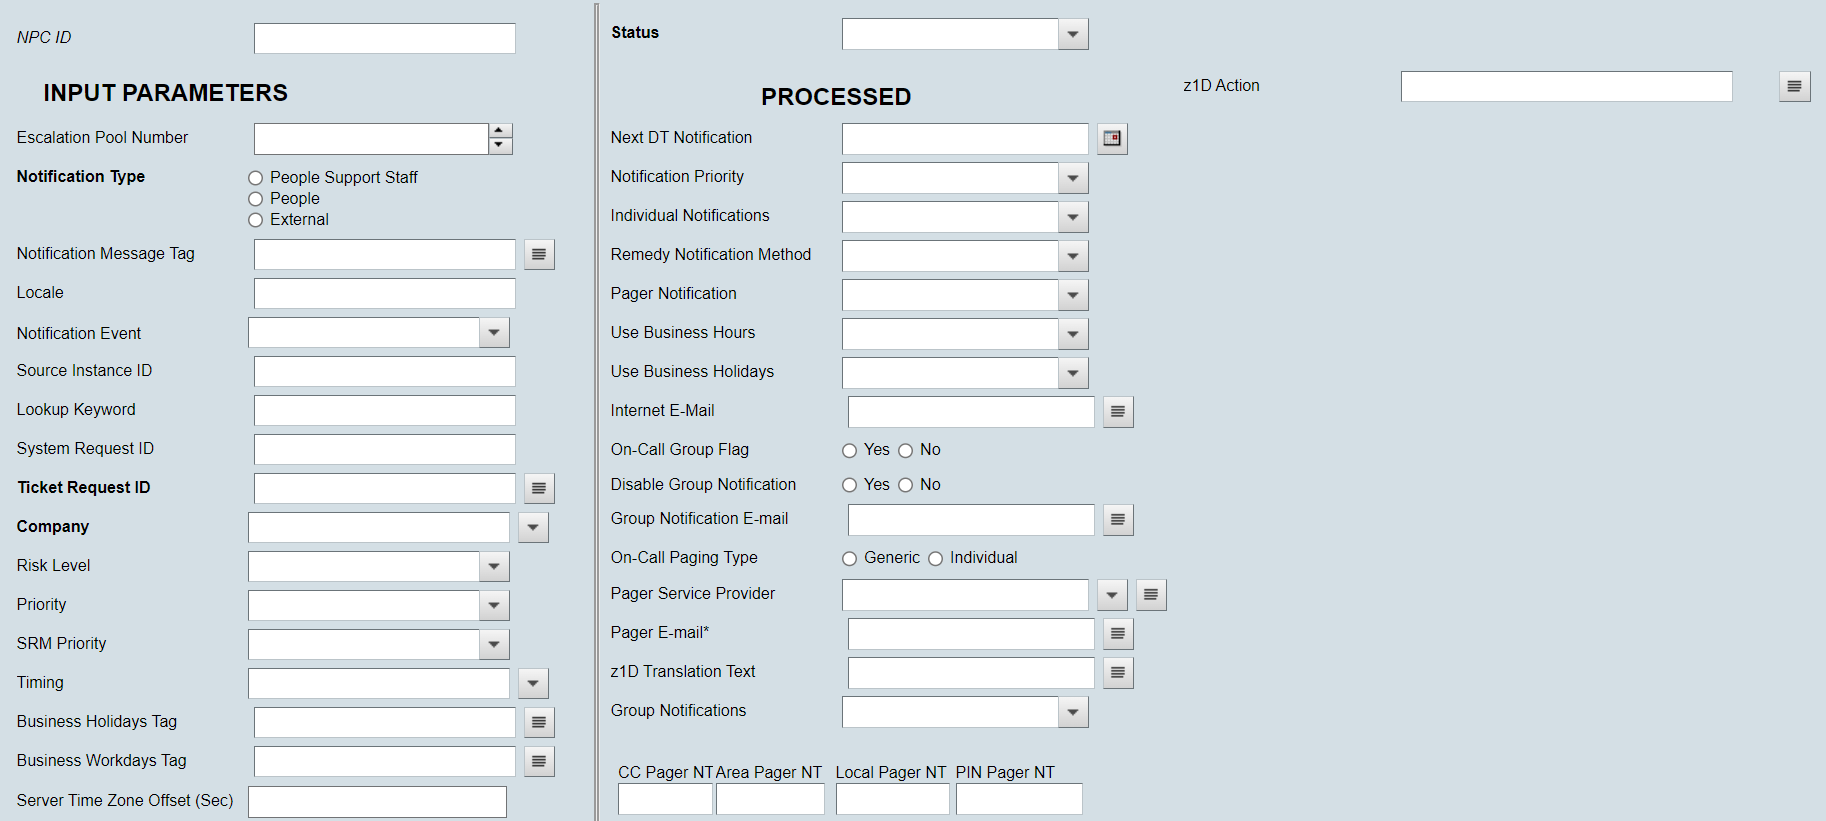Increase the Escalation Pool Number value
1826x821 pixels.
click(x=500, y=131)
